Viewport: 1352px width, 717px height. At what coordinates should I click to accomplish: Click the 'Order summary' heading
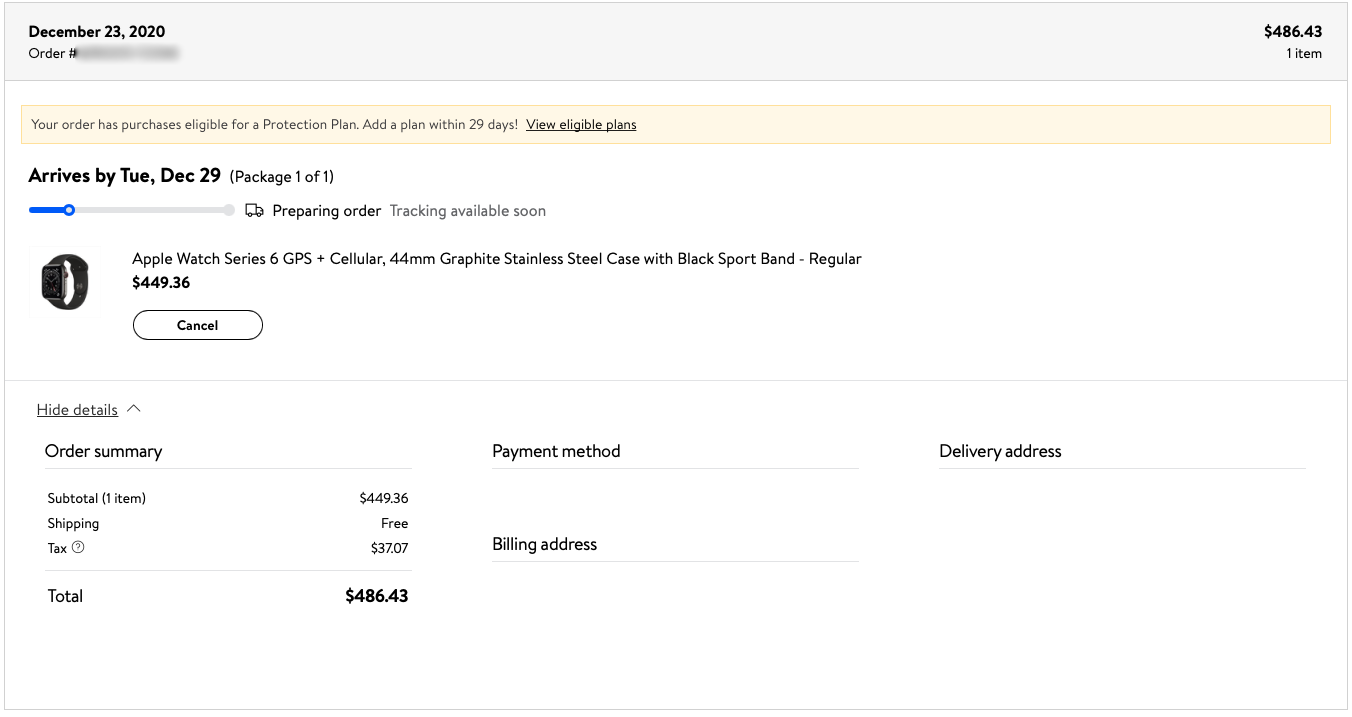[x=104, y=451]
